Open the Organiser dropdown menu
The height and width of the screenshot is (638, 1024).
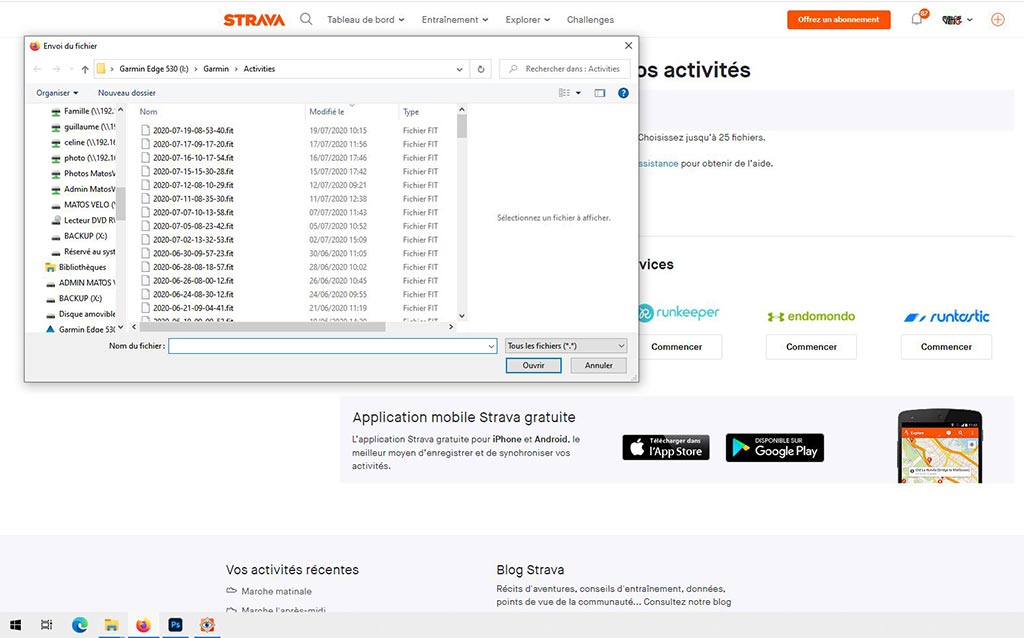(57, 93)
